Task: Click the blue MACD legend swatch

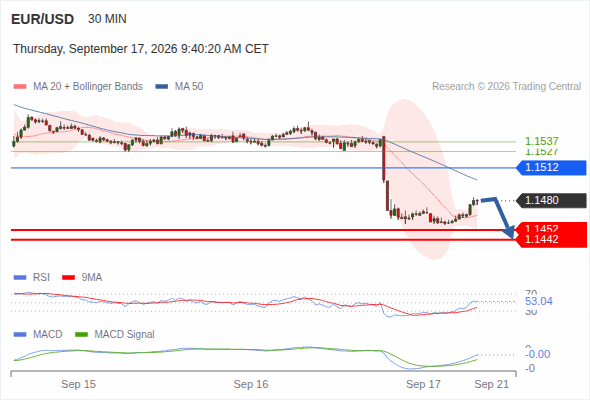Action: click(20, 335)
